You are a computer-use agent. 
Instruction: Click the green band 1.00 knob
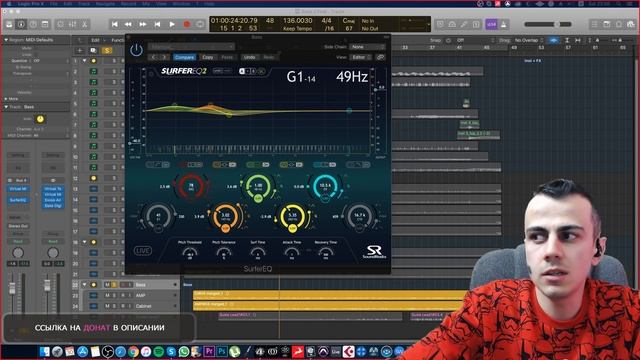[258, 186]
